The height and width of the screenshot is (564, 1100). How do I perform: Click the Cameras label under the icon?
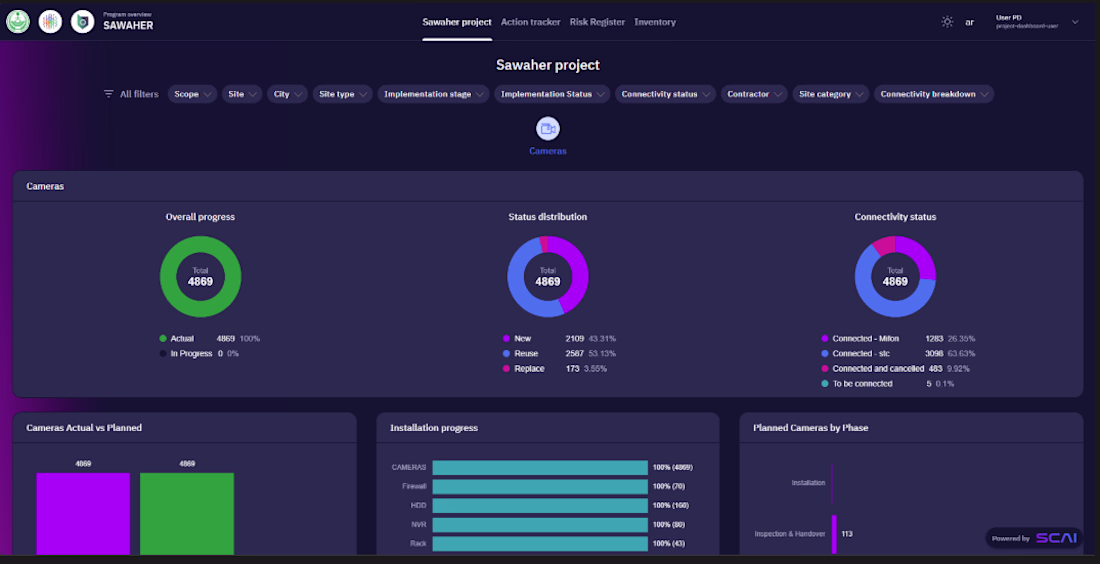[x=548, y=151]
